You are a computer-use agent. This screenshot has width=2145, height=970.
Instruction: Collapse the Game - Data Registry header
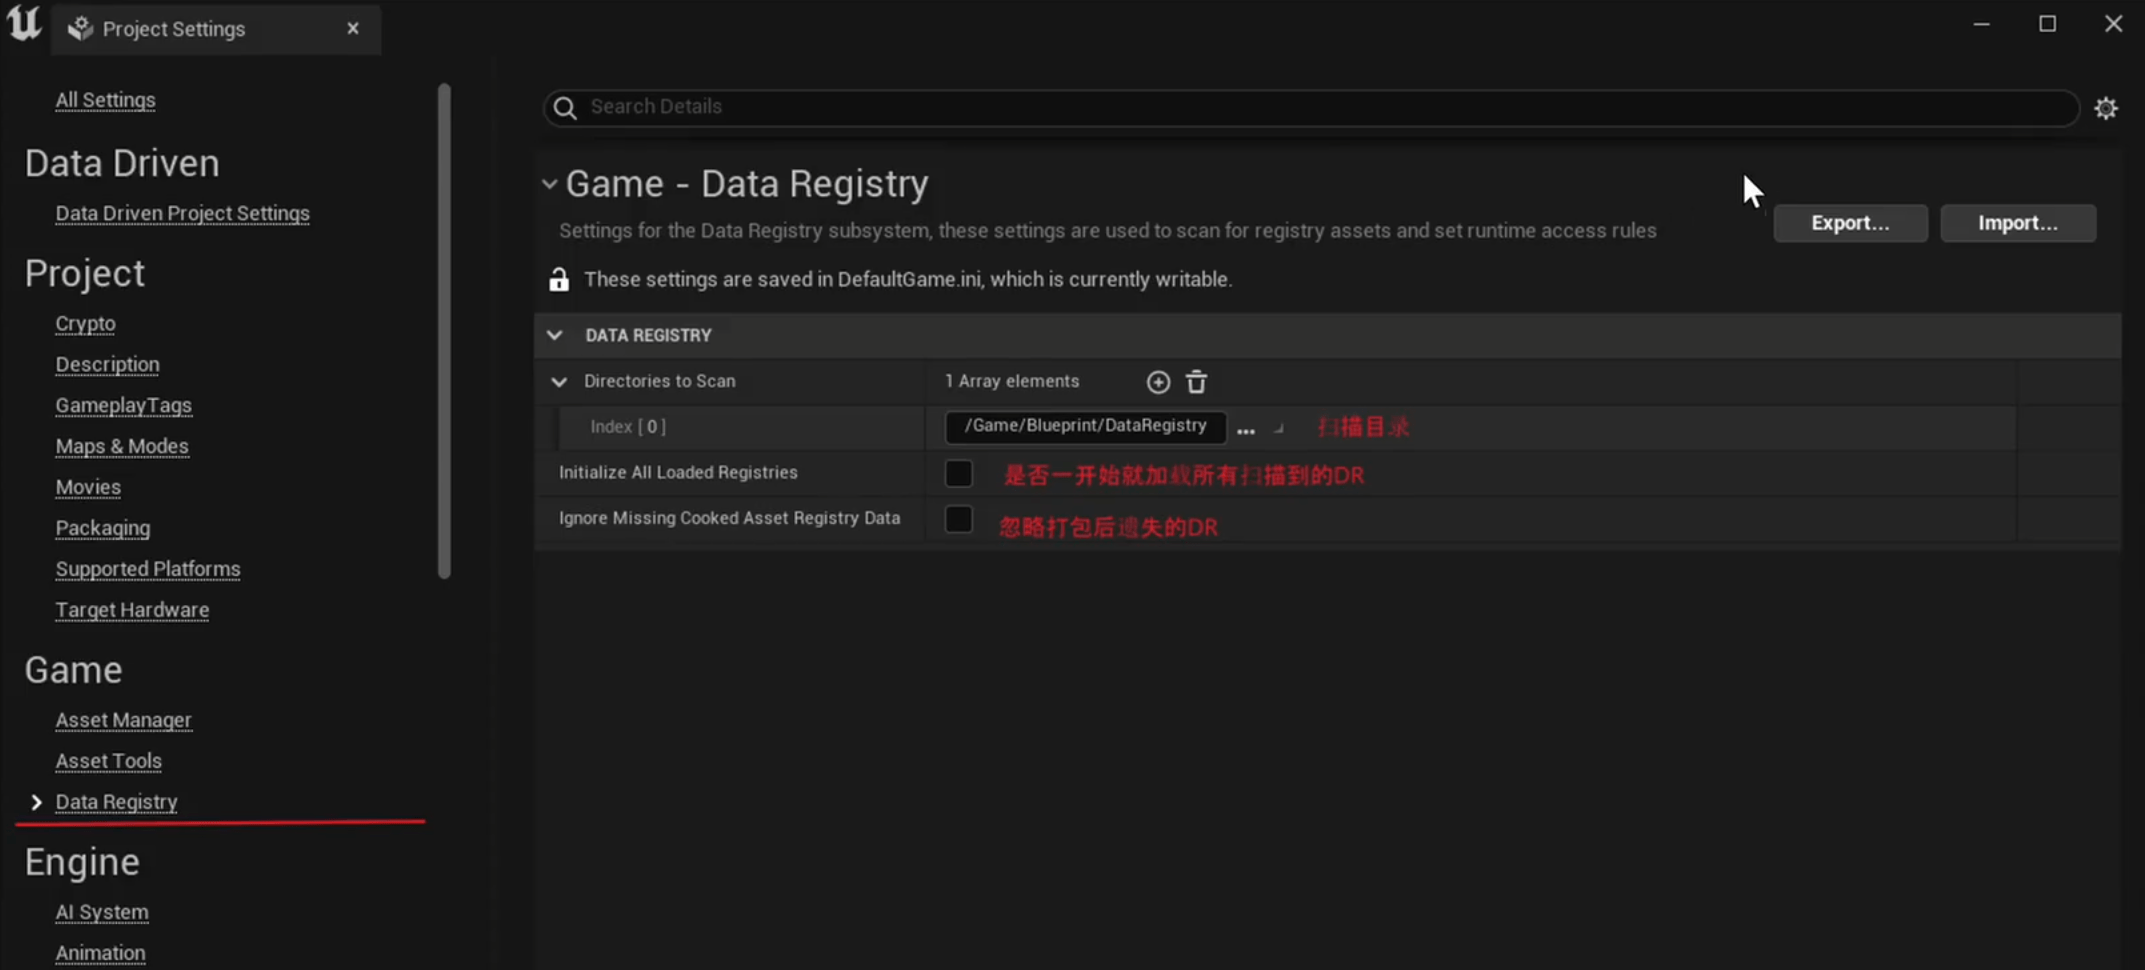tap(549, 184)
